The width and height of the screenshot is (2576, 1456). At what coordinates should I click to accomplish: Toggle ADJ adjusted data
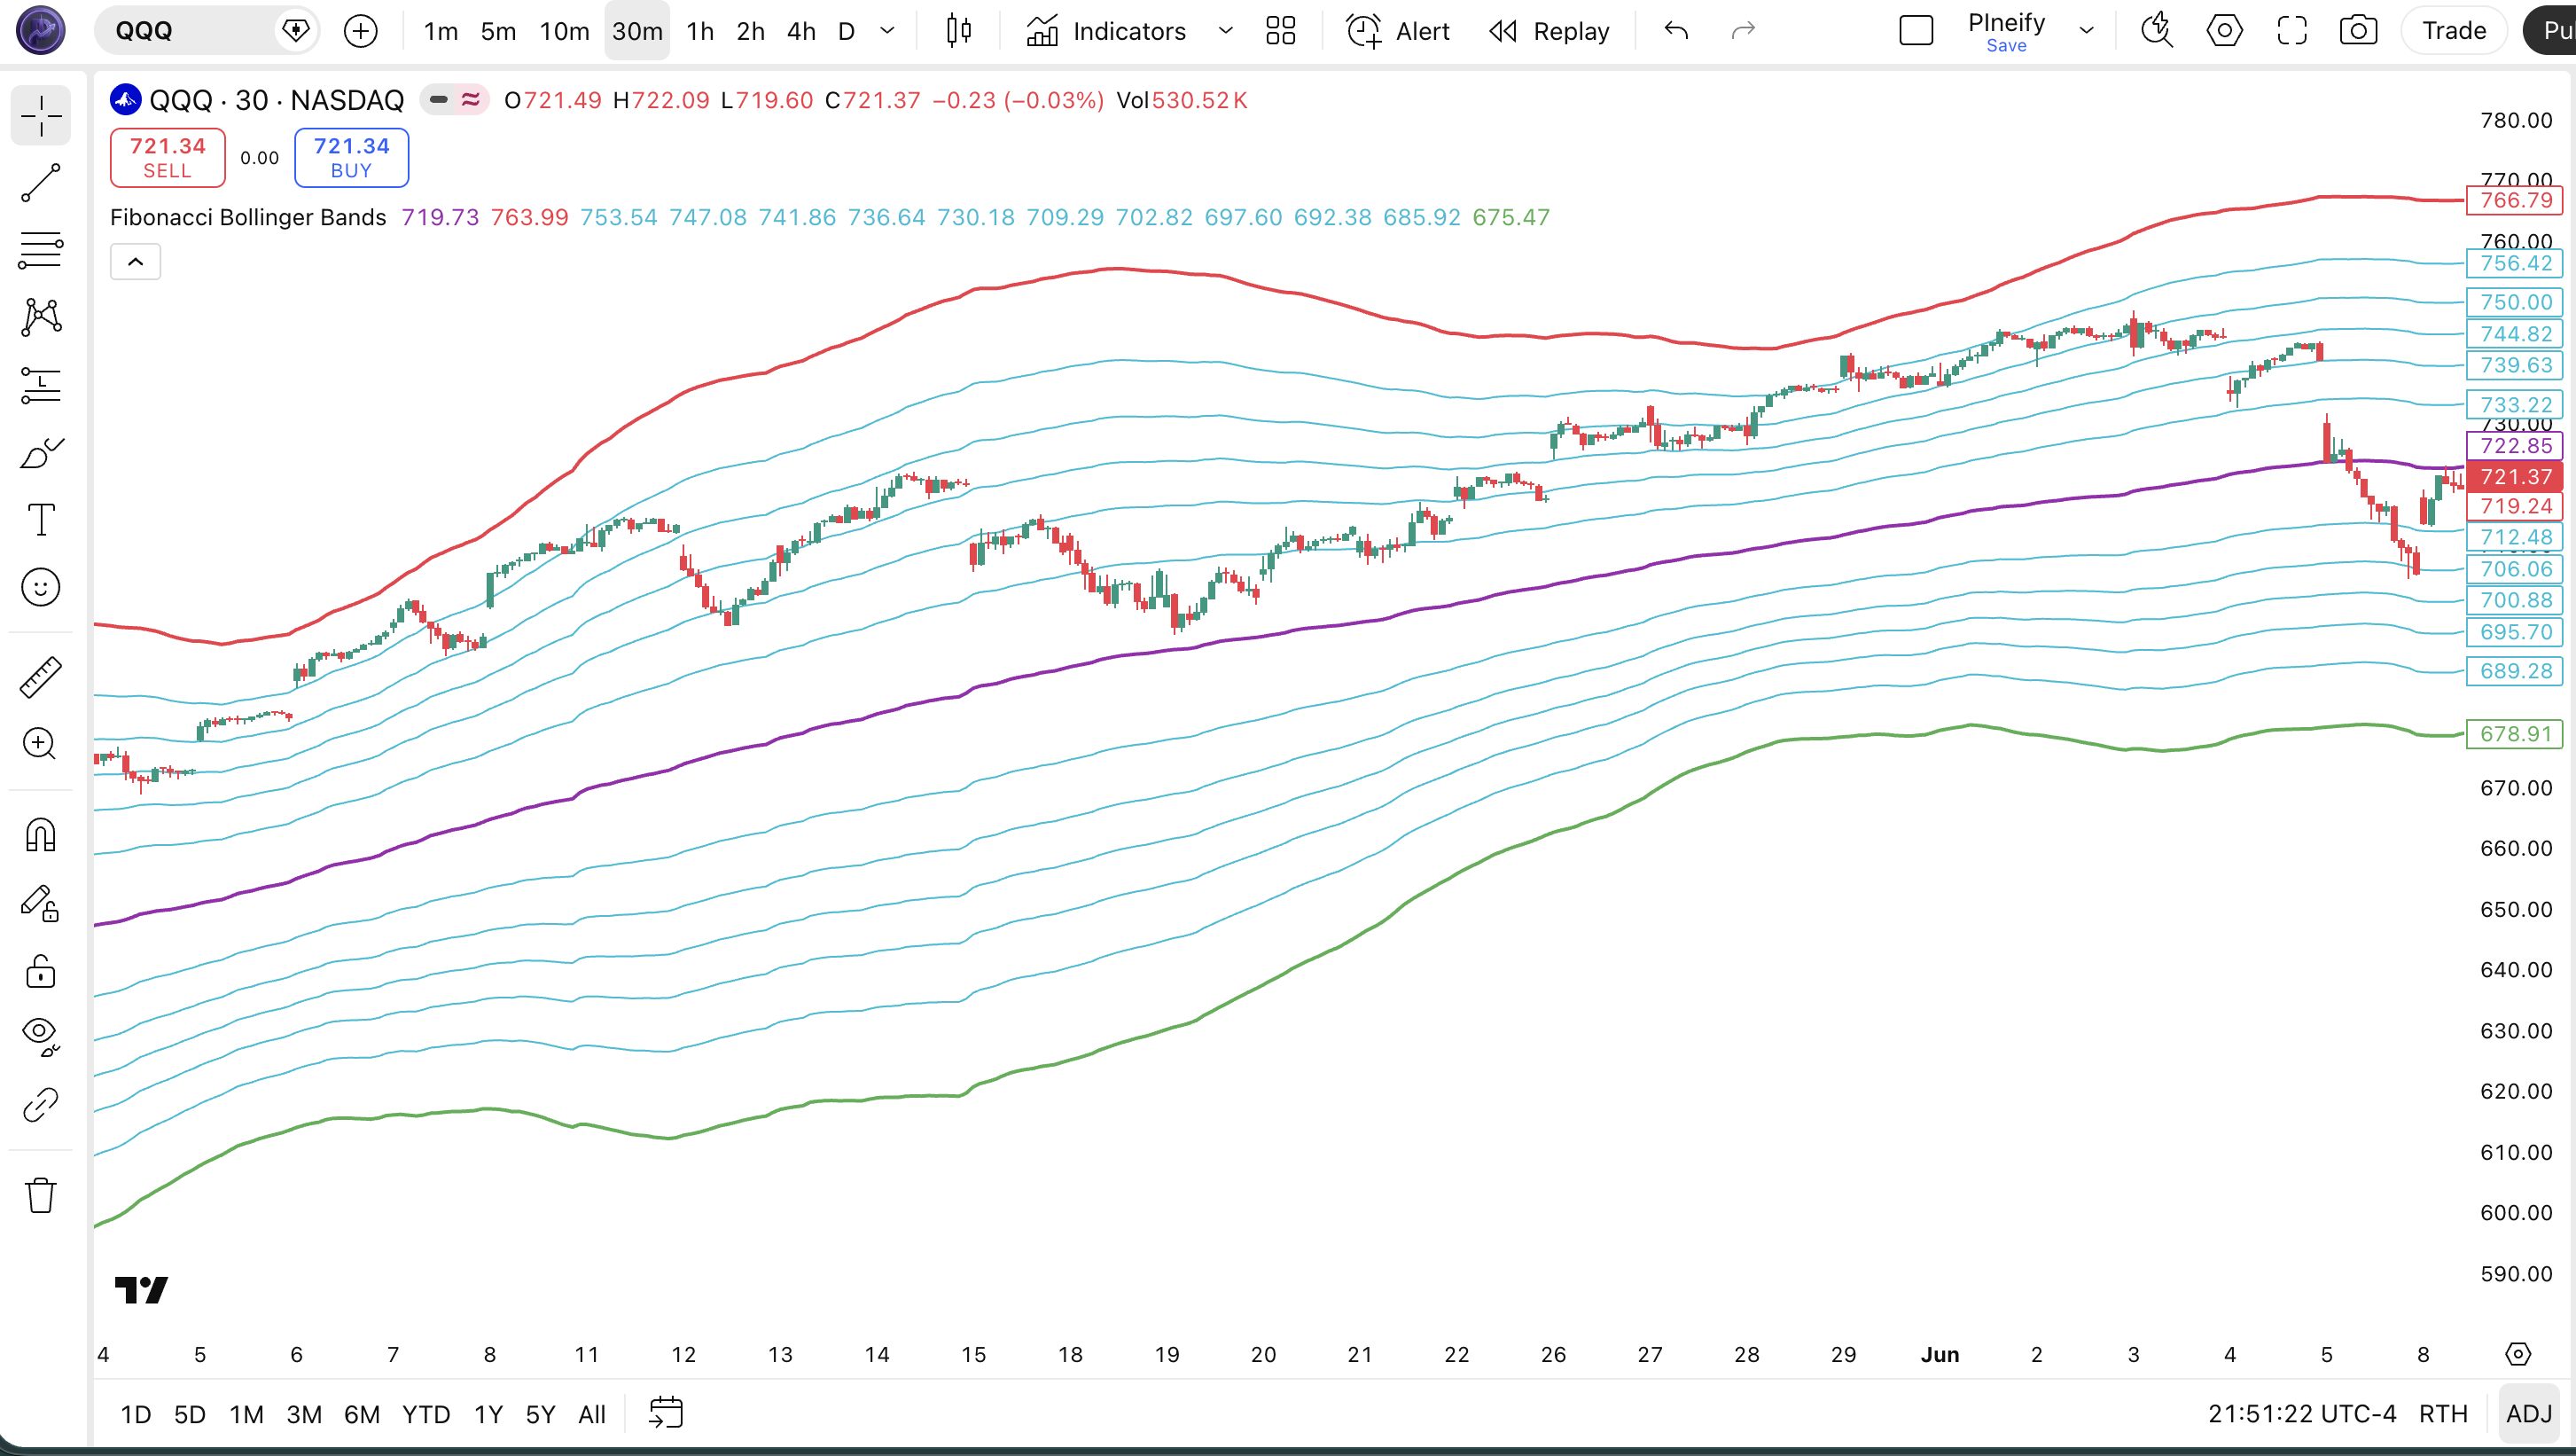coord(2529,1414)
